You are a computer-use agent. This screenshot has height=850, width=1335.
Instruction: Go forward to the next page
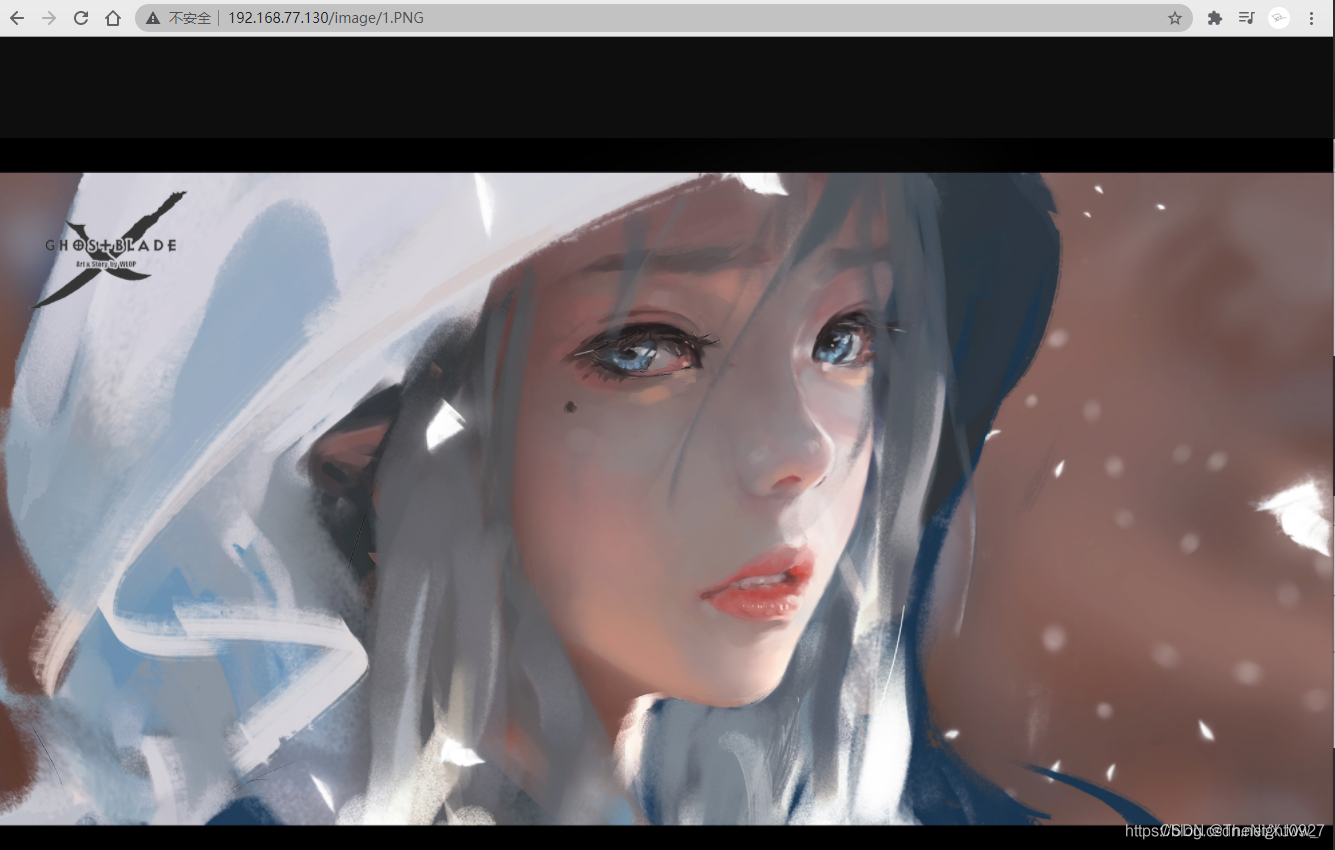[x=49, y=18]
